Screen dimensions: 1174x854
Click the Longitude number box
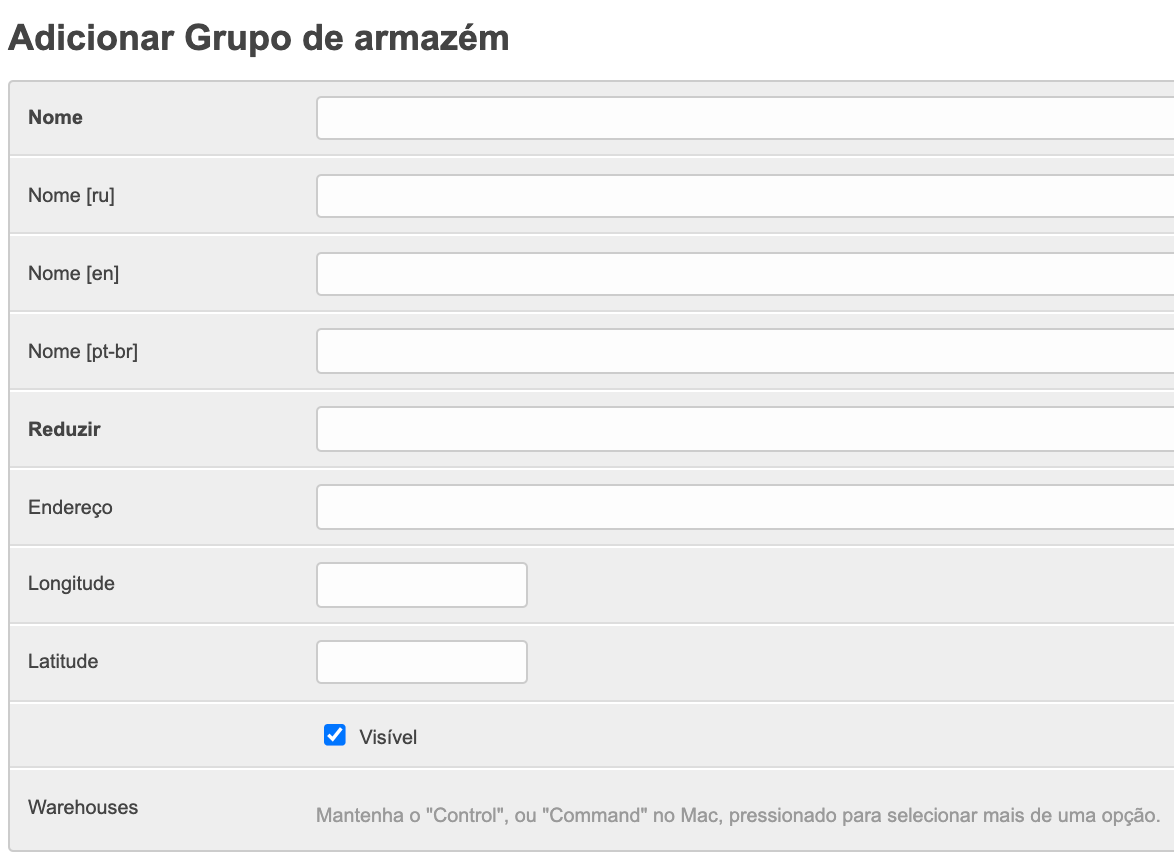click(421, 585)
